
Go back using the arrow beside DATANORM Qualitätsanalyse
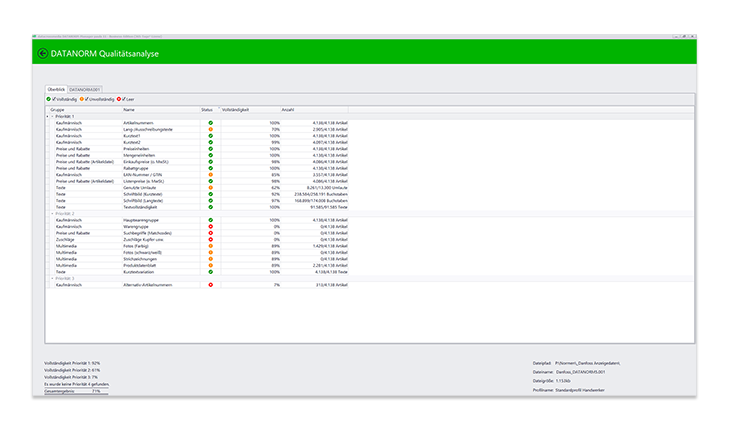(x=43, y=53)
